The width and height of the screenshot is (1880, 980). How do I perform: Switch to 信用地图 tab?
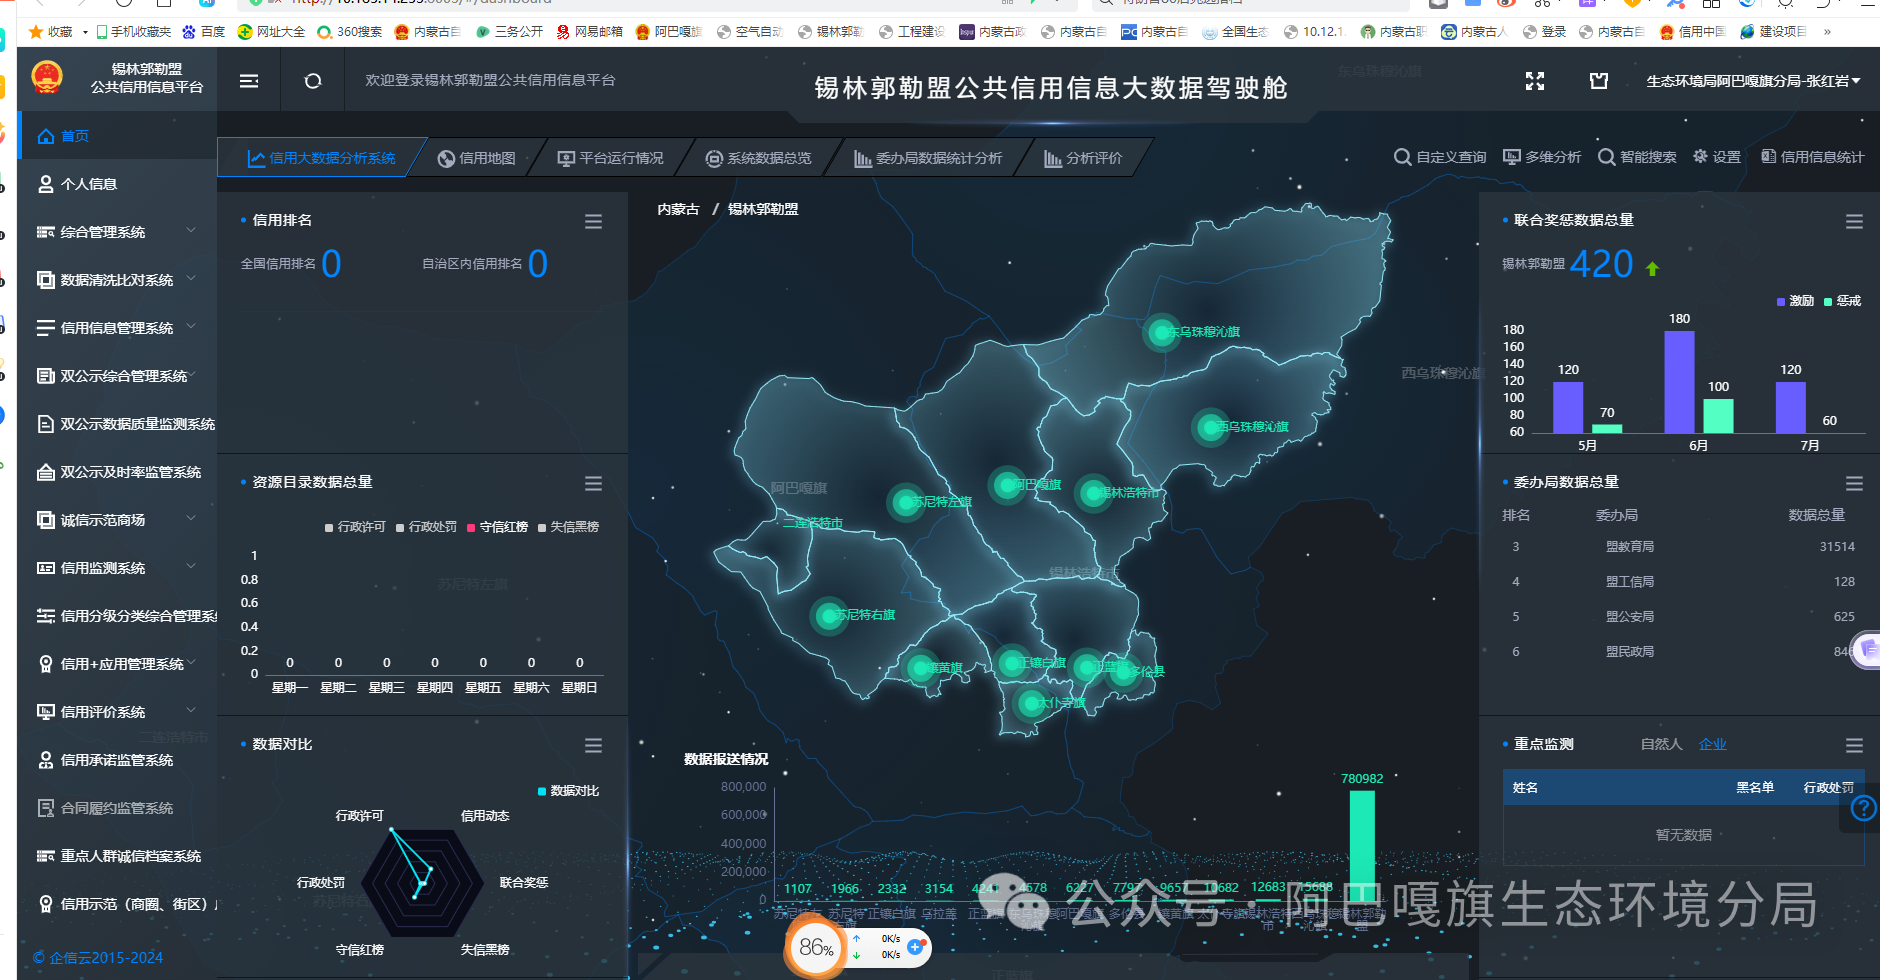pos(477,158)
